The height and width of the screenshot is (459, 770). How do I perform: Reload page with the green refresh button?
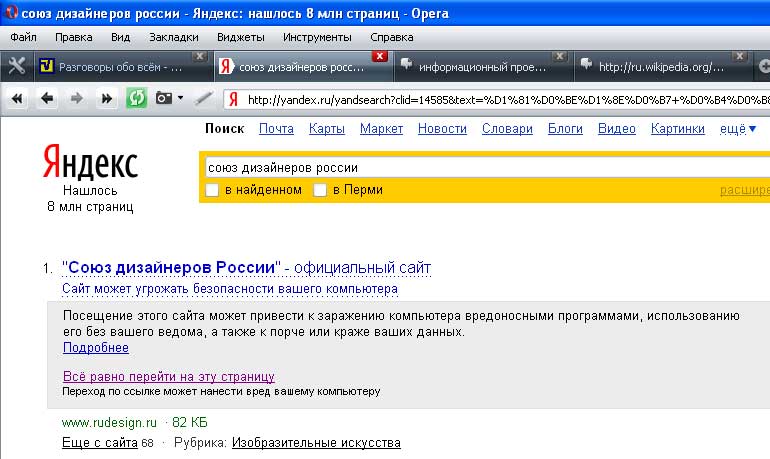coord(137,98)
